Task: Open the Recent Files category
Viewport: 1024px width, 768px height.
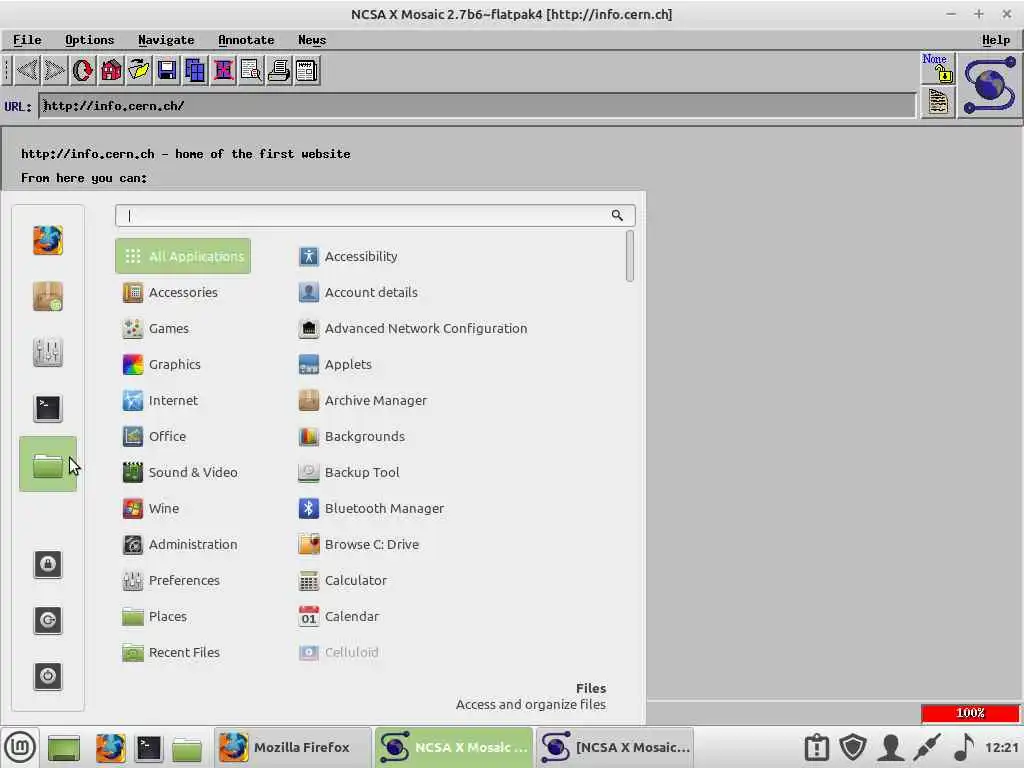Action: point(183,652)
